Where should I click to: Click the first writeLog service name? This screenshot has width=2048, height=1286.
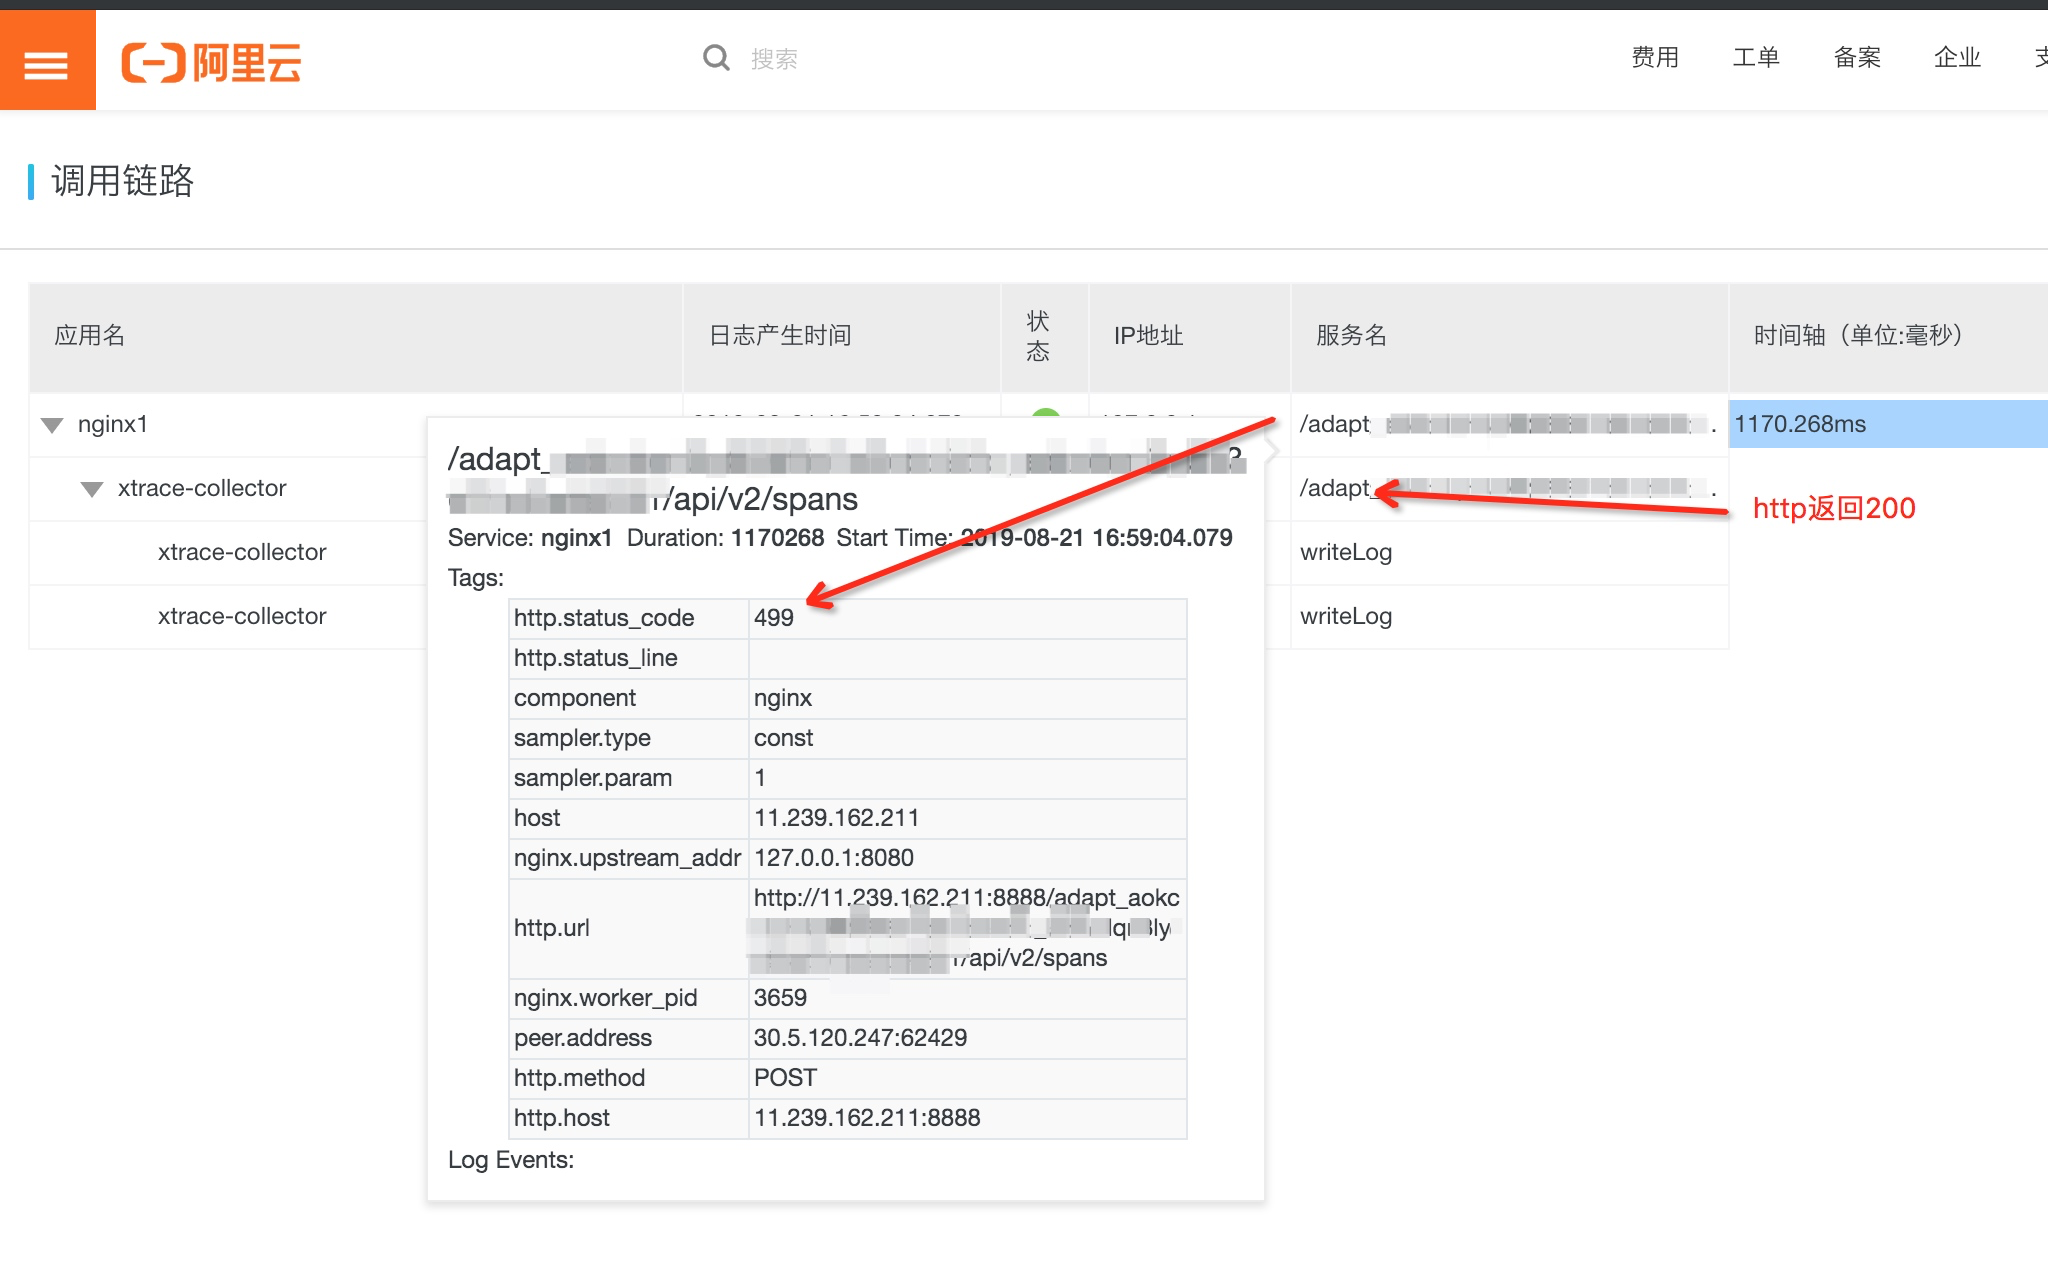point(1346,552)
